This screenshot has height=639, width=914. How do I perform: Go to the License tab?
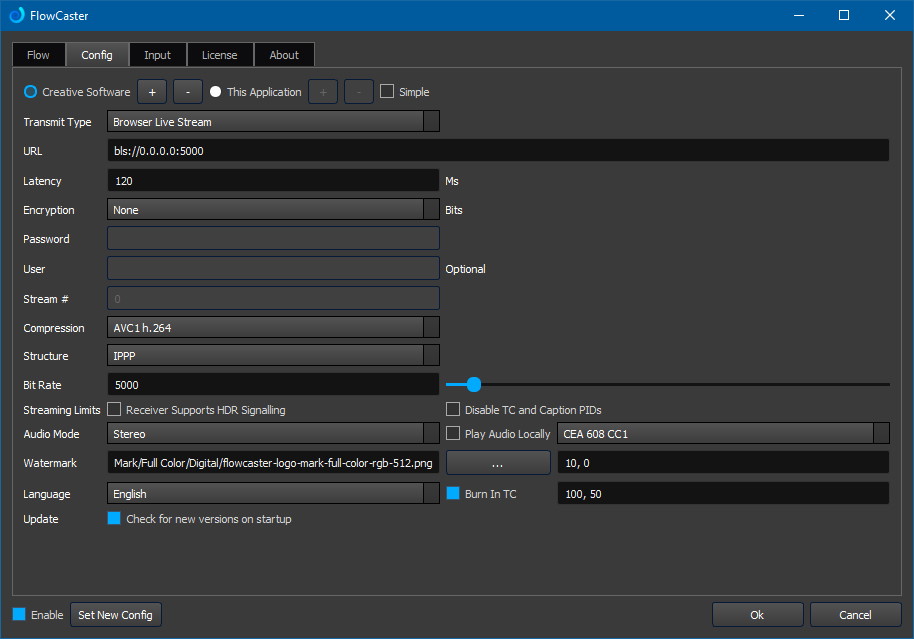pyautogui.click(x=220, y=55)
